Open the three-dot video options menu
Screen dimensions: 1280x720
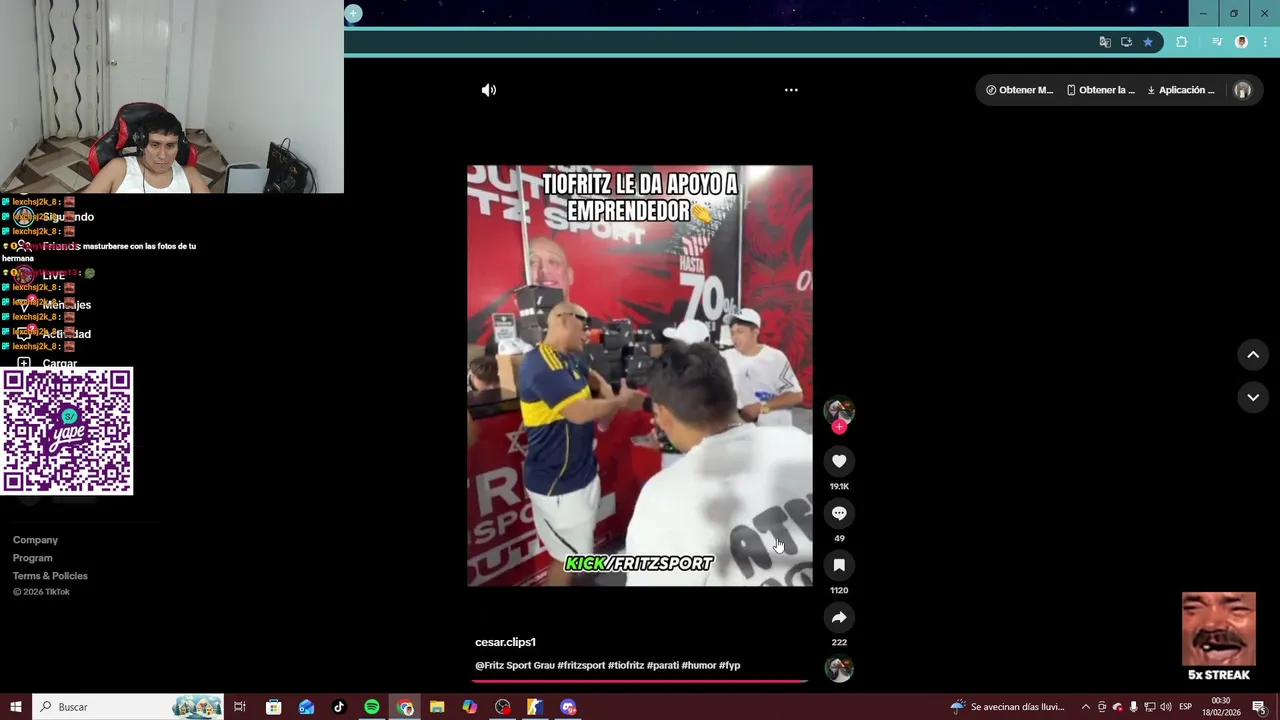791,90
